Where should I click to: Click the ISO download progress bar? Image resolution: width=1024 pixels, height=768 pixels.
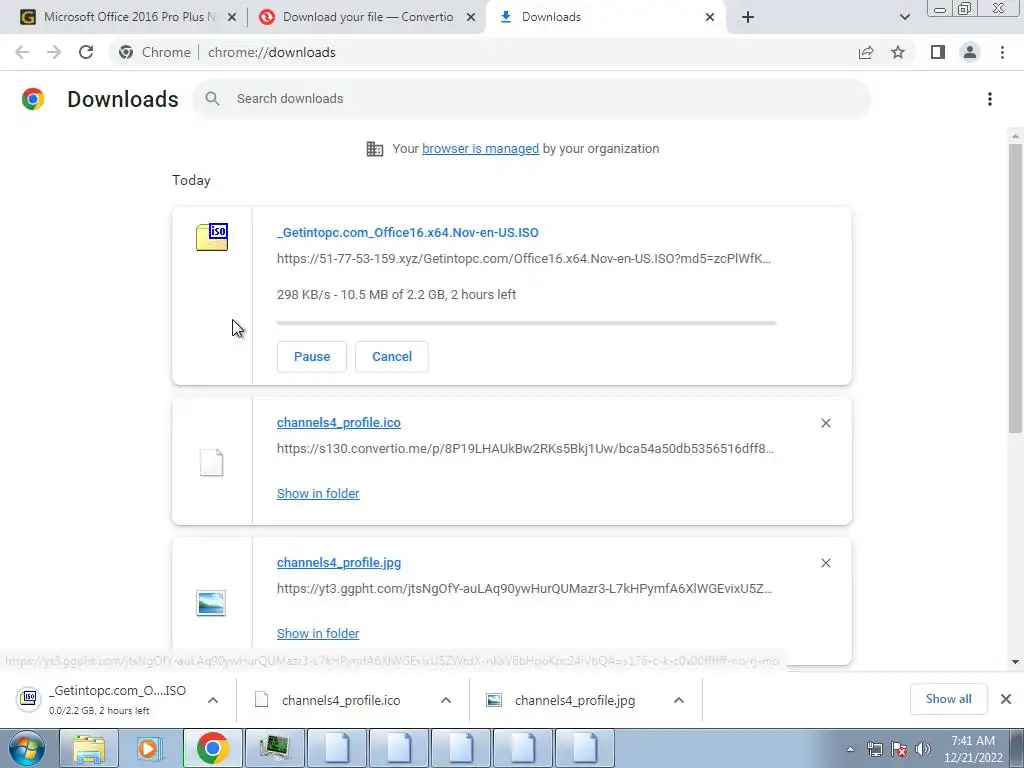[526, 323]
